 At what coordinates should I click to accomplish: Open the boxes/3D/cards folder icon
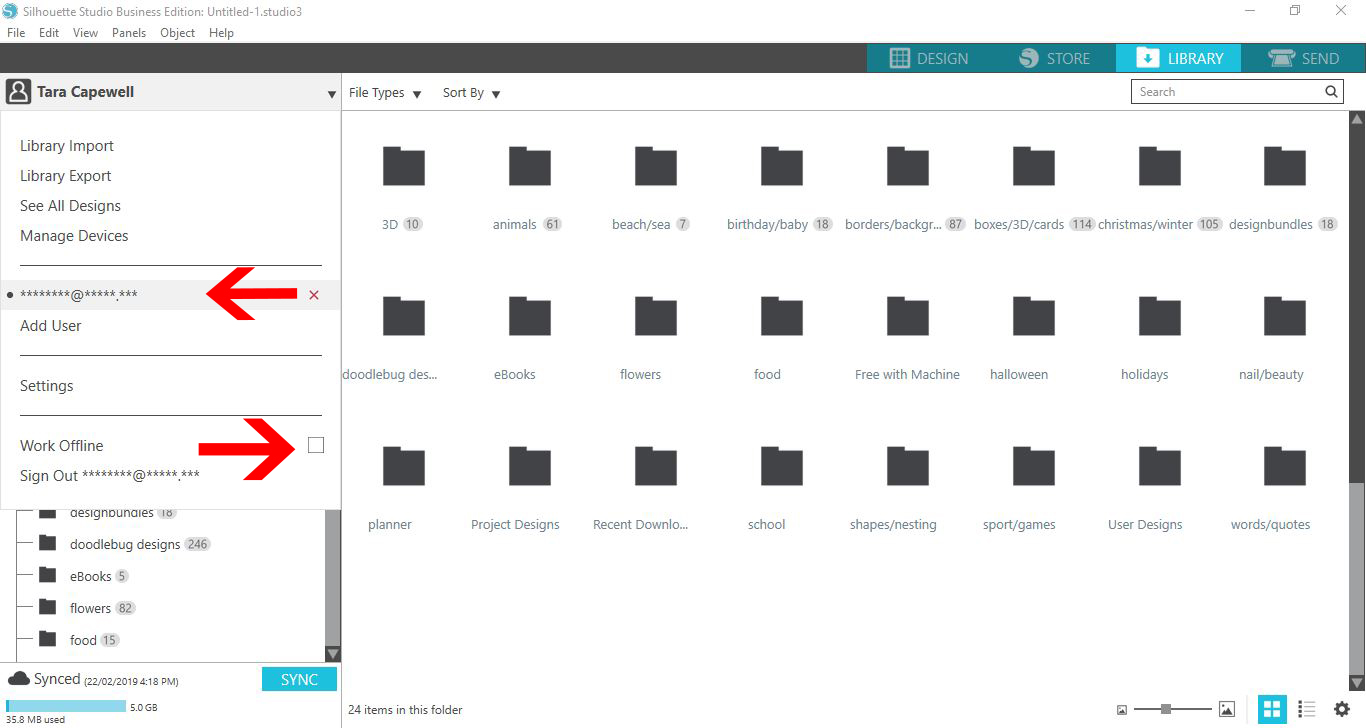(1034, 166)
